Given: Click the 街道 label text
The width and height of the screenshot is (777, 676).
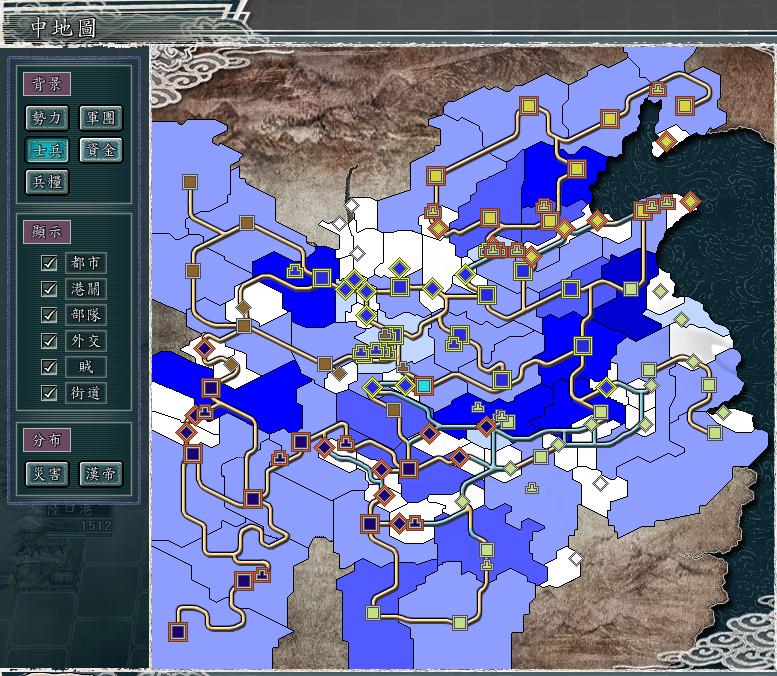Looking at the screenshot, I should (86, 393).
